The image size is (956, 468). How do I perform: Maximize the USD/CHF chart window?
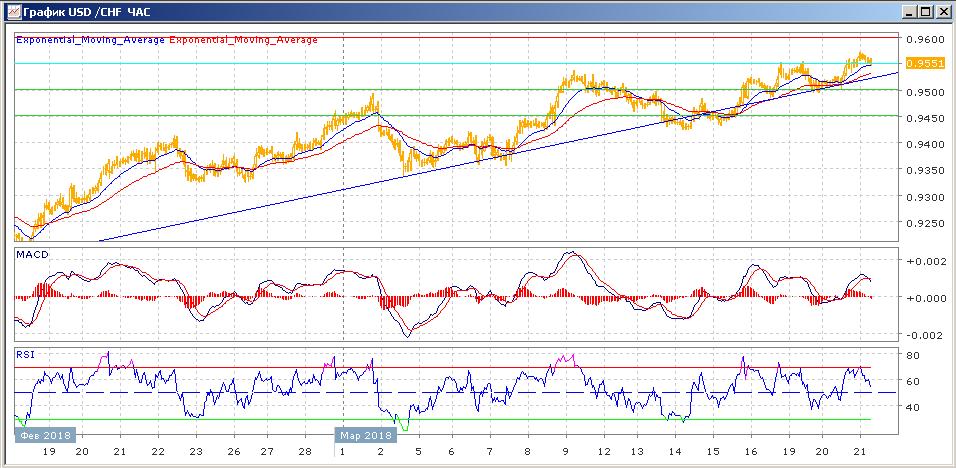tap(926, 11)
